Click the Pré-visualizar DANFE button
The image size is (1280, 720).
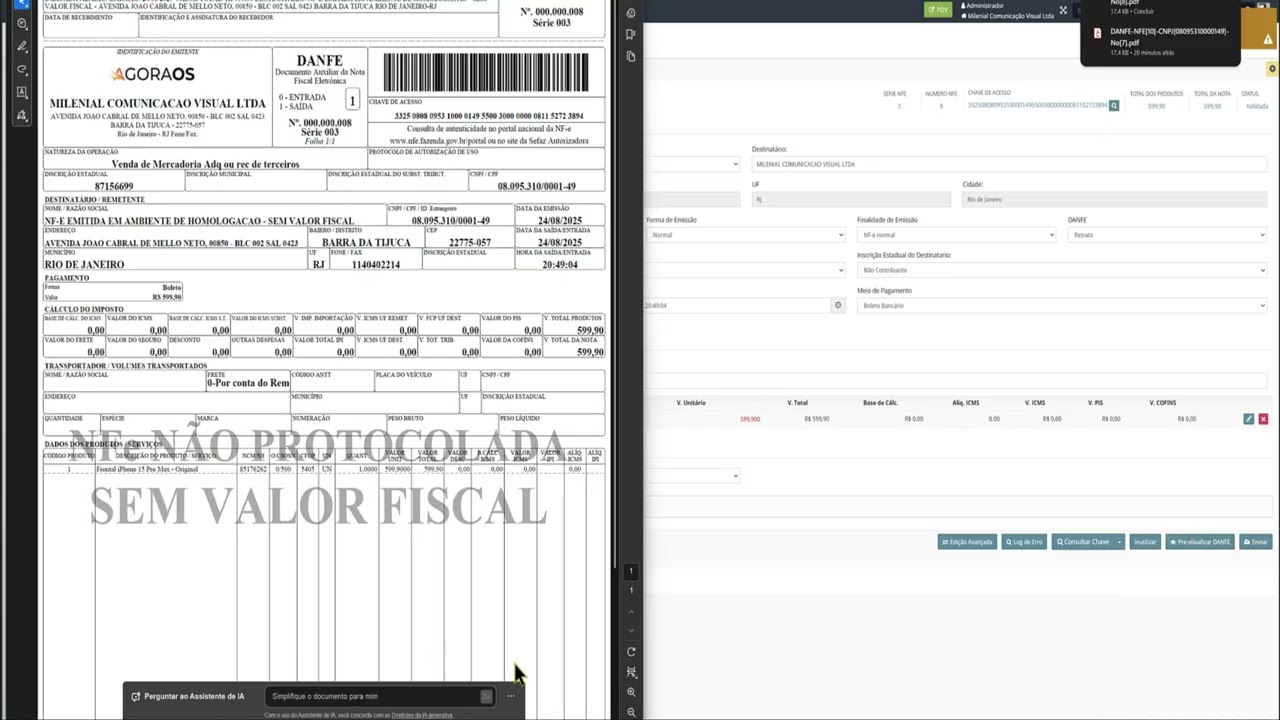[x=1200, y=542]
